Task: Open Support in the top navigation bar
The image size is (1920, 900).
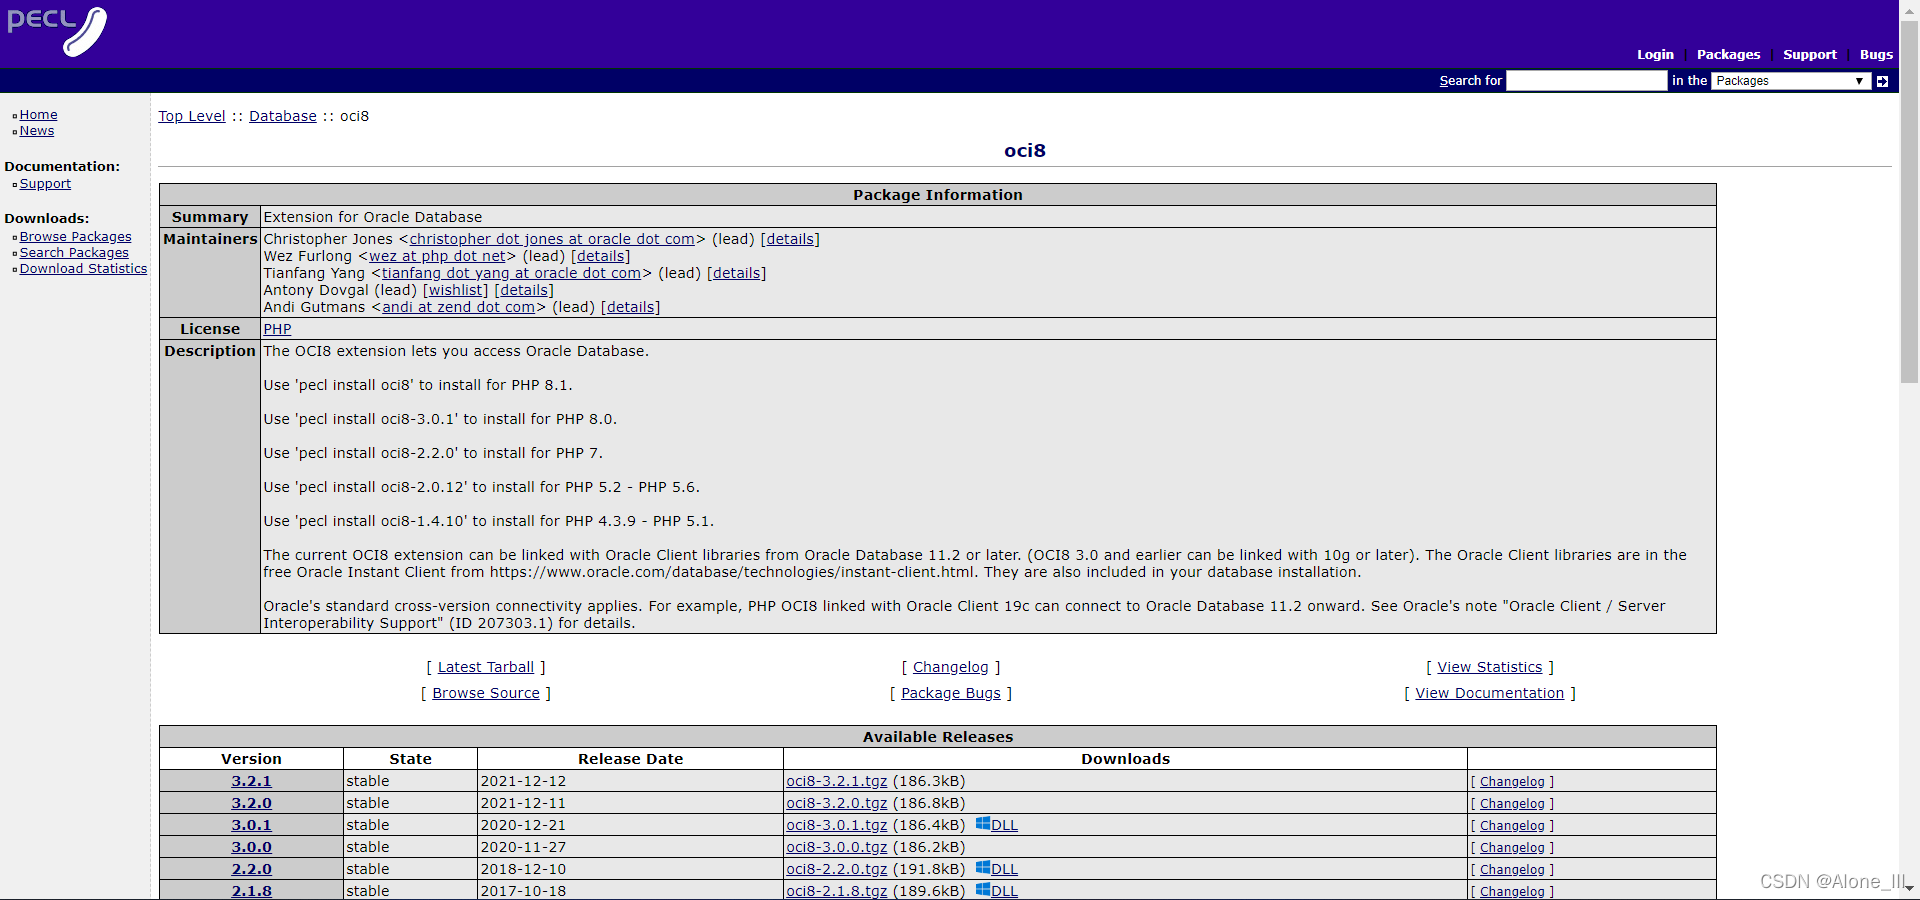Action: (x=1810, y=54)
